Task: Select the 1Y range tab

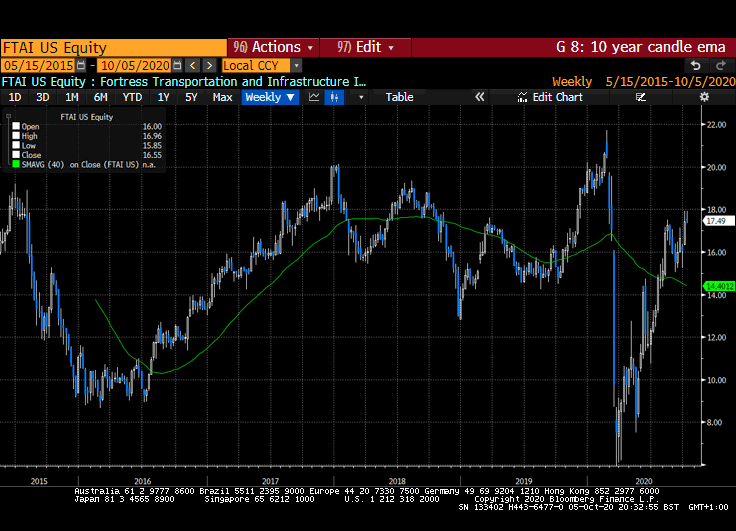Action: pos(163,97)
